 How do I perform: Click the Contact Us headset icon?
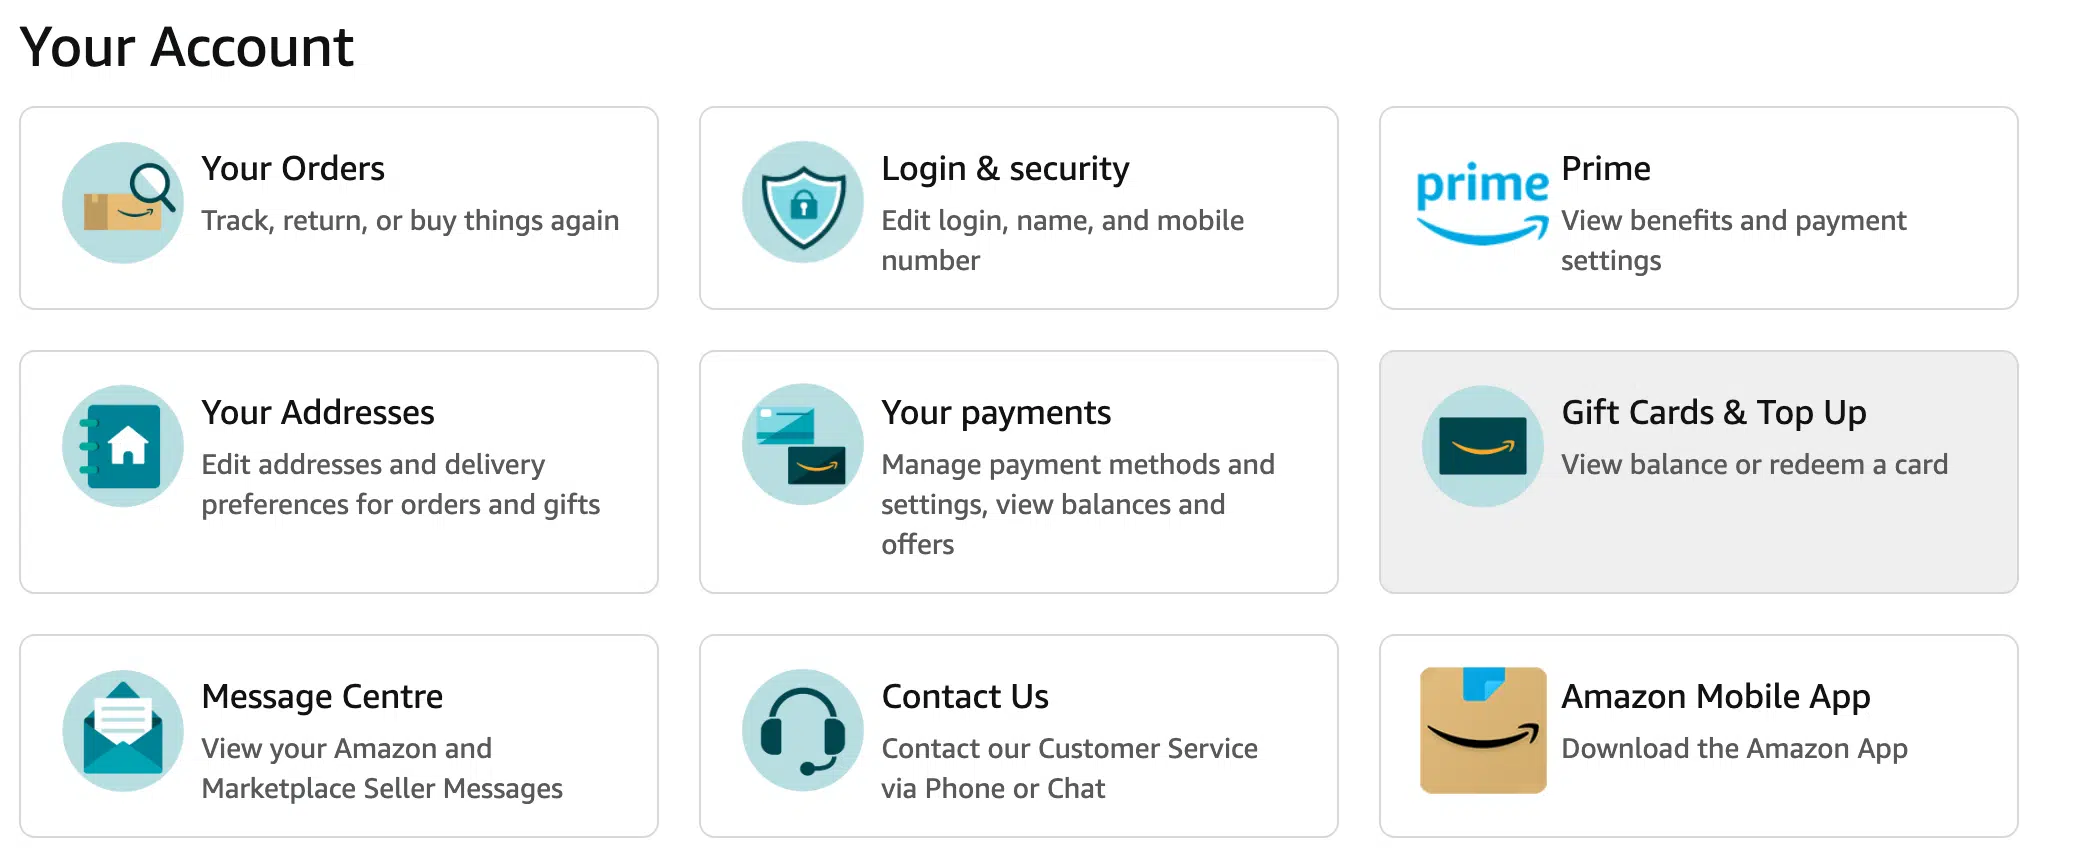(x=803, y=731)
